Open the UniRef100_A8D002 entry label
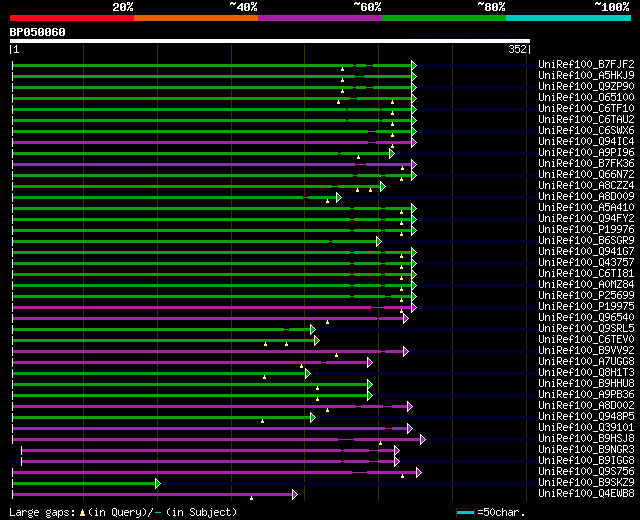Viewport: 640px width, 520px height. [586, 406]
